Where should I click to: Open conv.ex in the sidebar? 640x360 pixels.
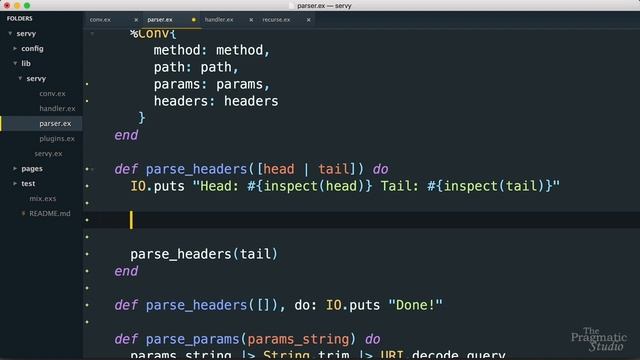(x=52, y=93)
